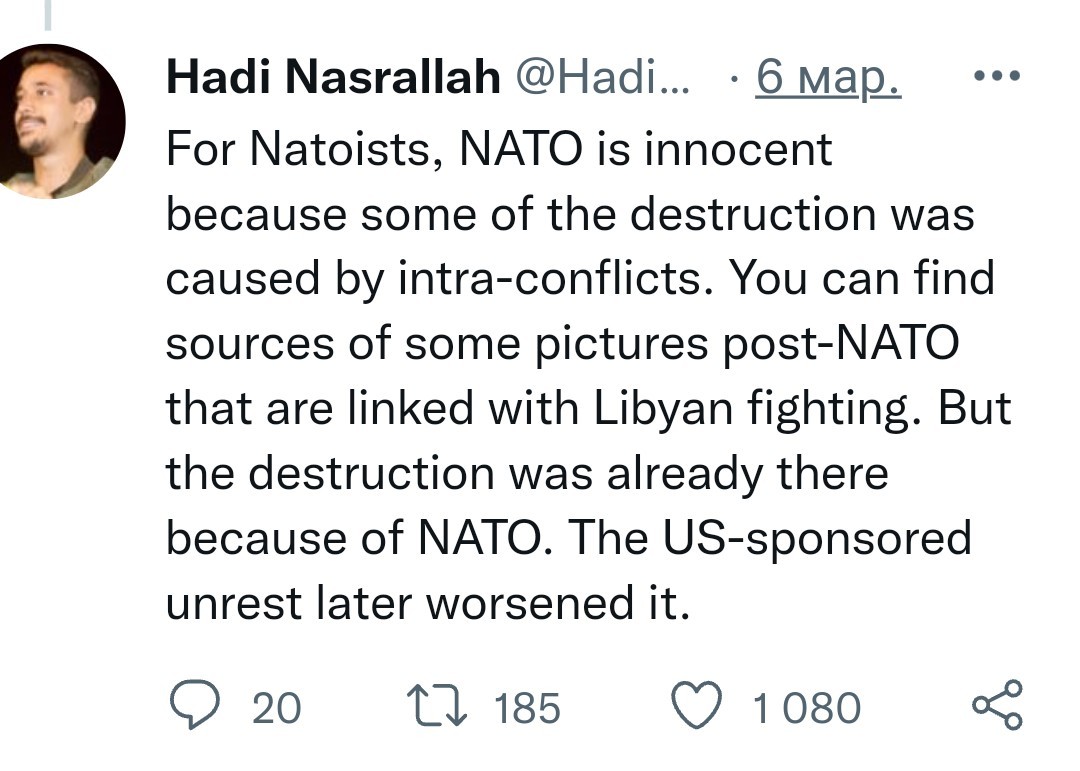Retweet using the arrows icon

click(x=437, y=705)
